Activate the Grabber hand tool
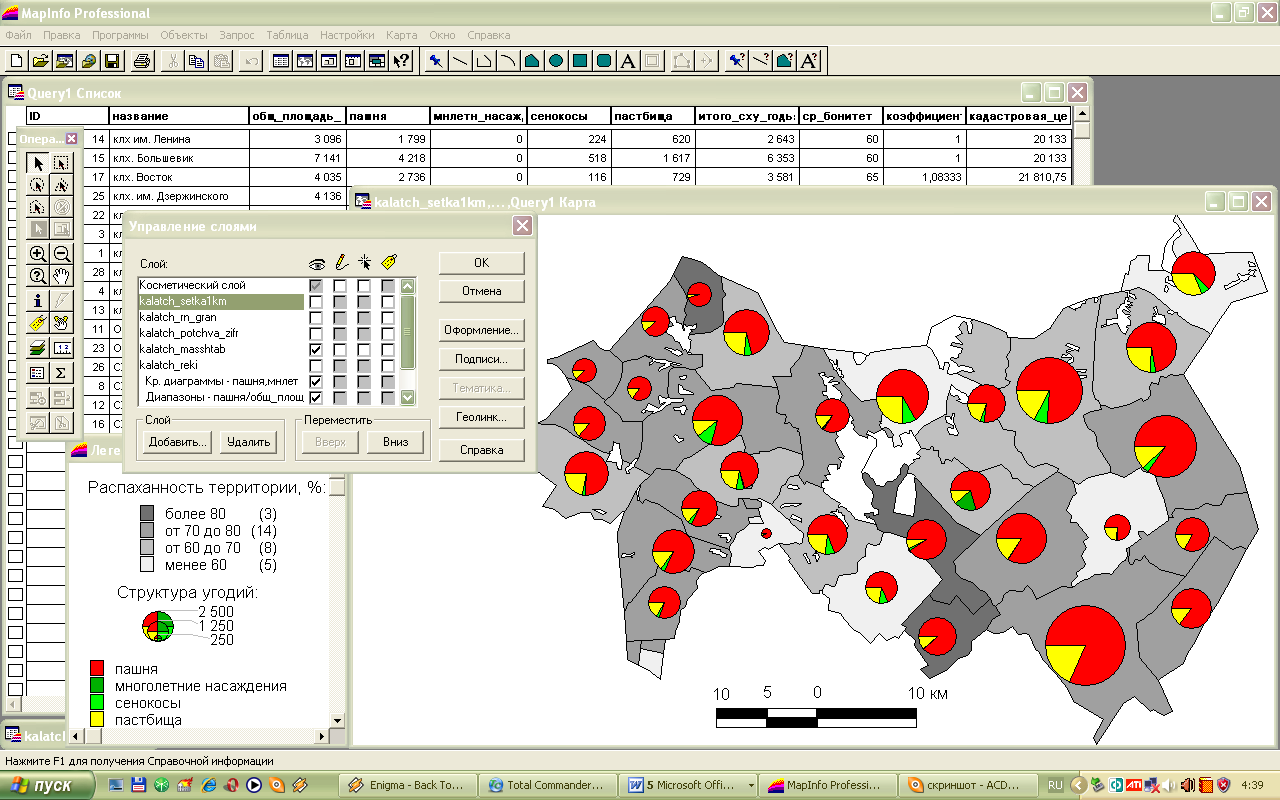1280x800 pixels. click(62, 276)
